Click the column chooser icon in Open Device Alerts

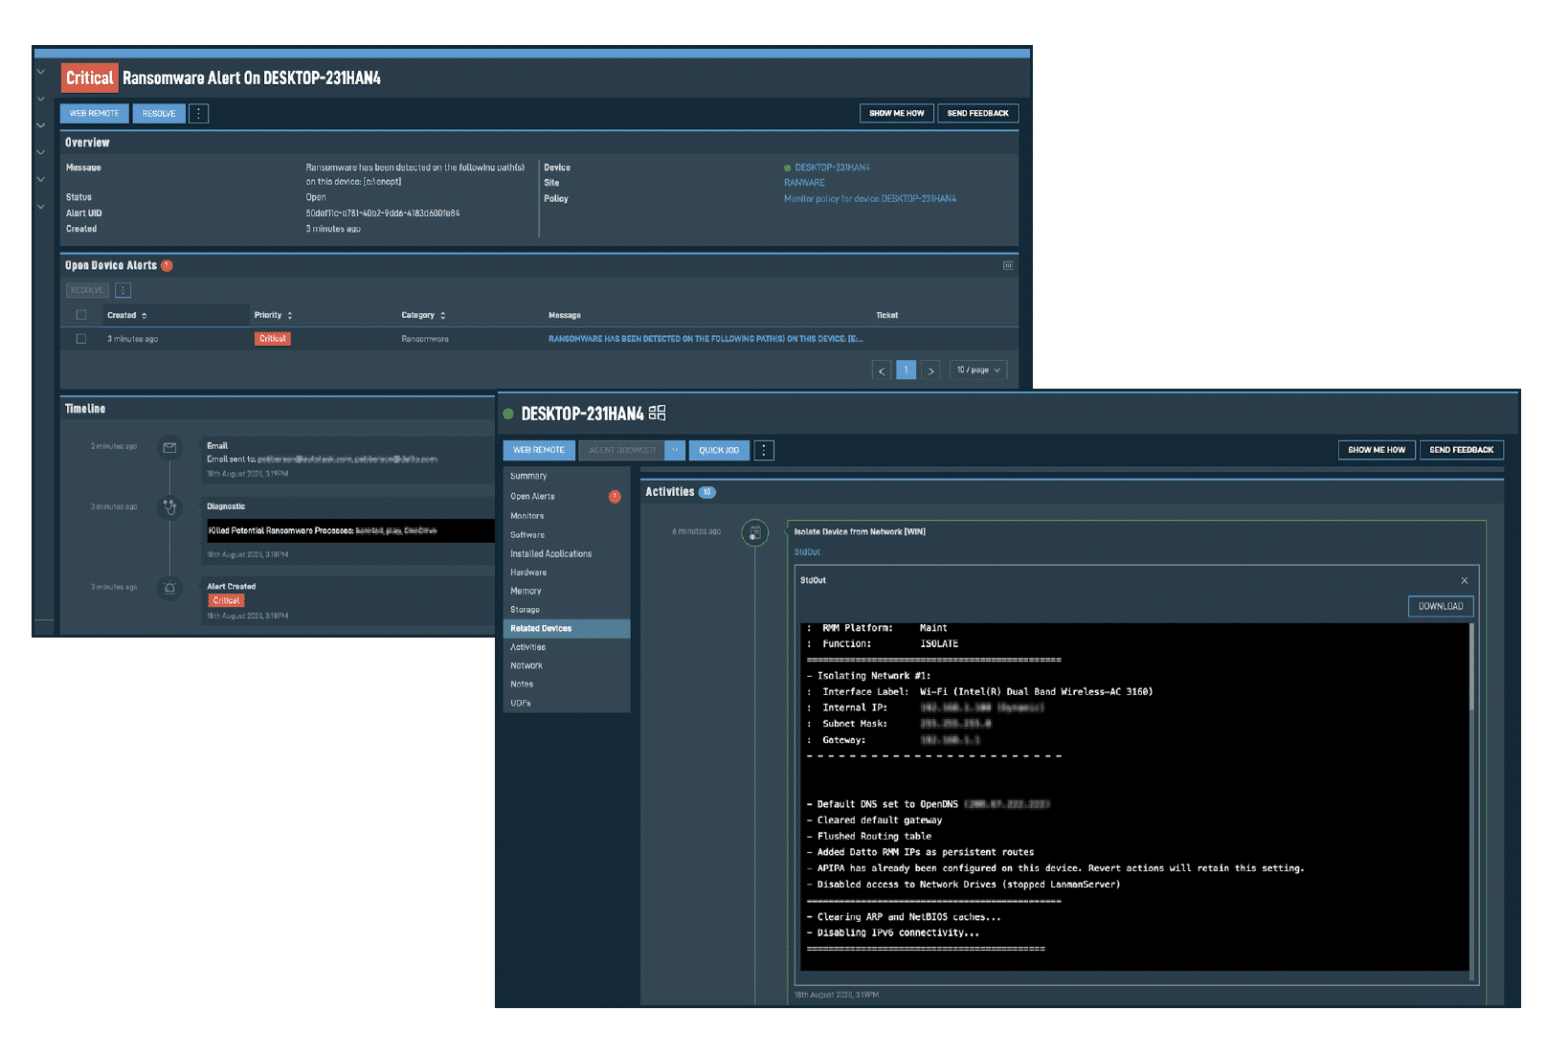(x=1008, y=266)
